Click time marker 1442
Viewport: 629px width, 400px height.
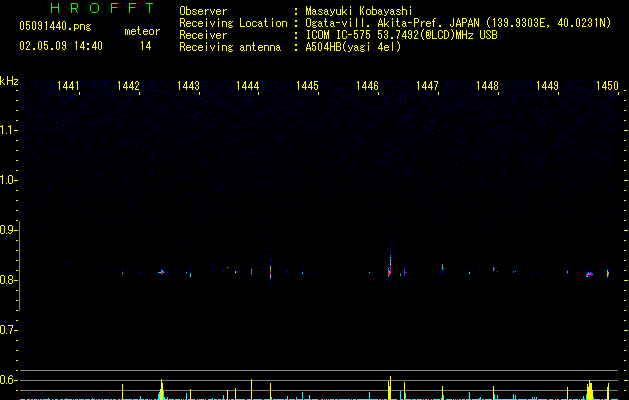(x=128, y=86)
